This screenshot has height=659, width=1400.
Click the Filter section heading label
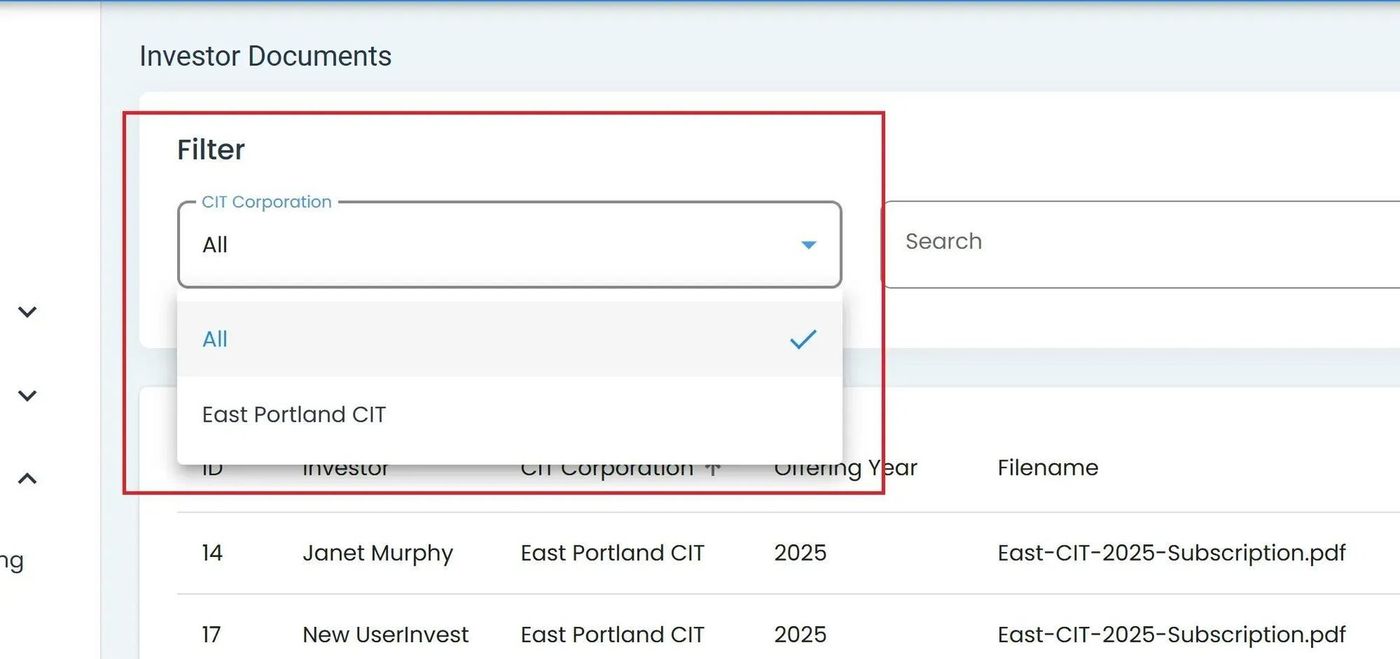[210, 149]
